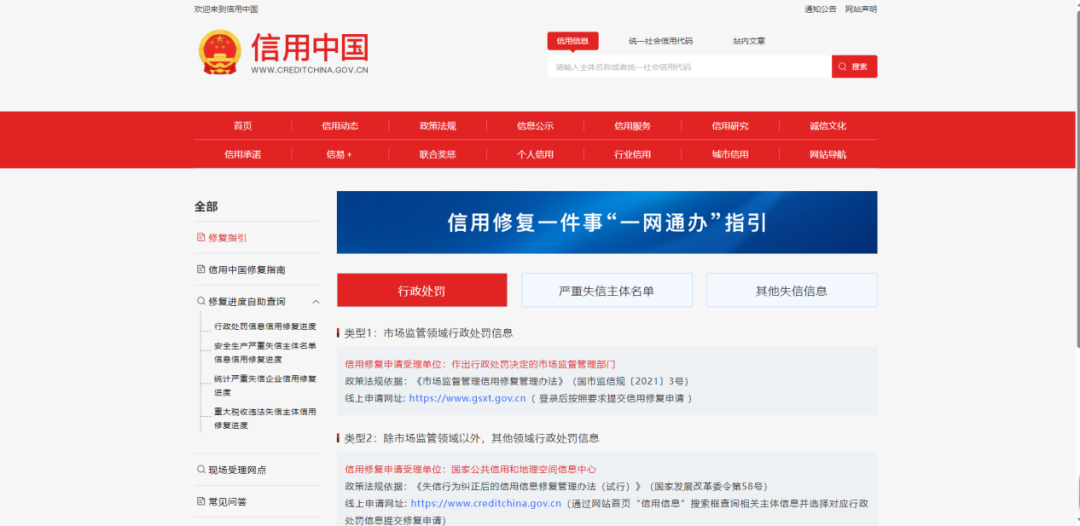Open 政策法规 navigation item

[x=437, y=126]
